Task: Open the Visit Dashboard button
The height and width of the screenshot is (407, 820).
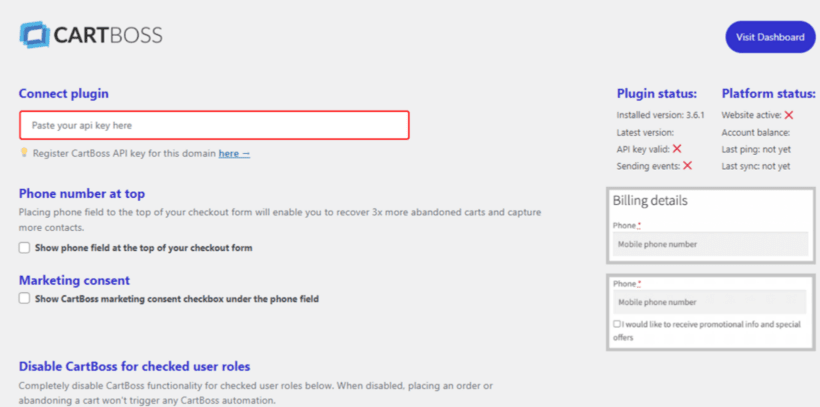Action: [x=769, y=37]
